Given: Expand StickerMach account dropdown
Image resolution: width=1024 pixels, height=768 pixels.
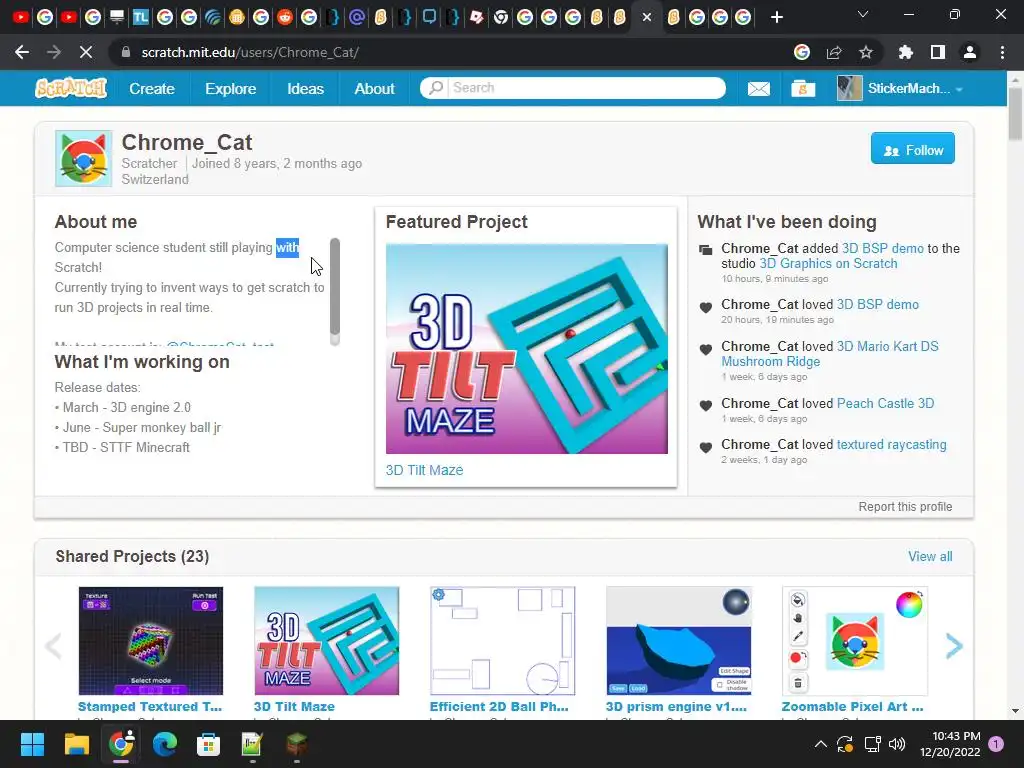Looking at the screenshot, I should coord(959,89).
